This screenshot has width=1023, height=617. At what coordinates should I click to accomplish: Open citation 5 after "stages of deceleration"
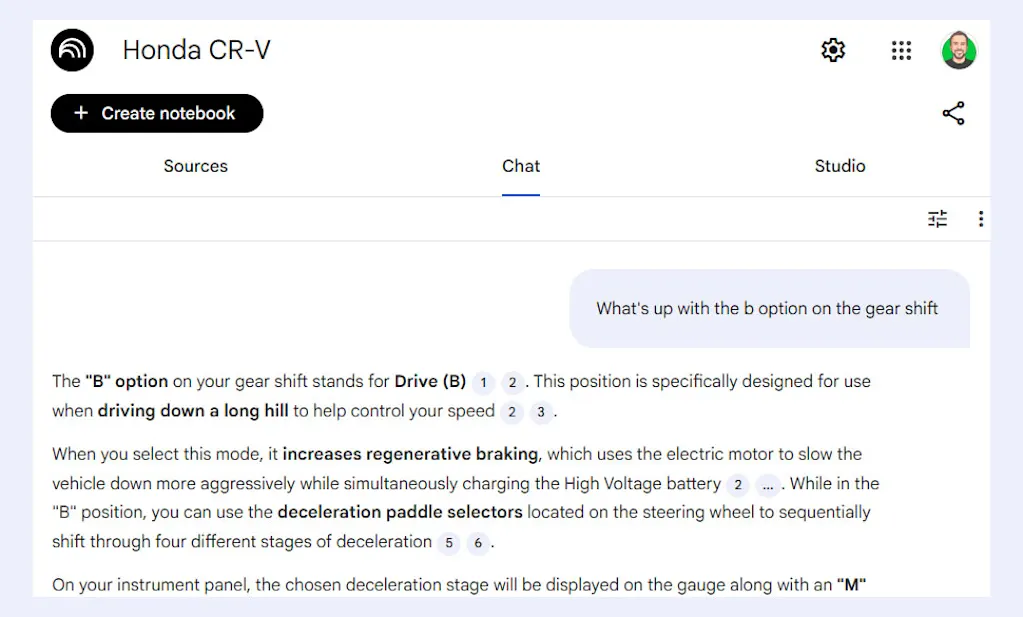click(449, 543)
